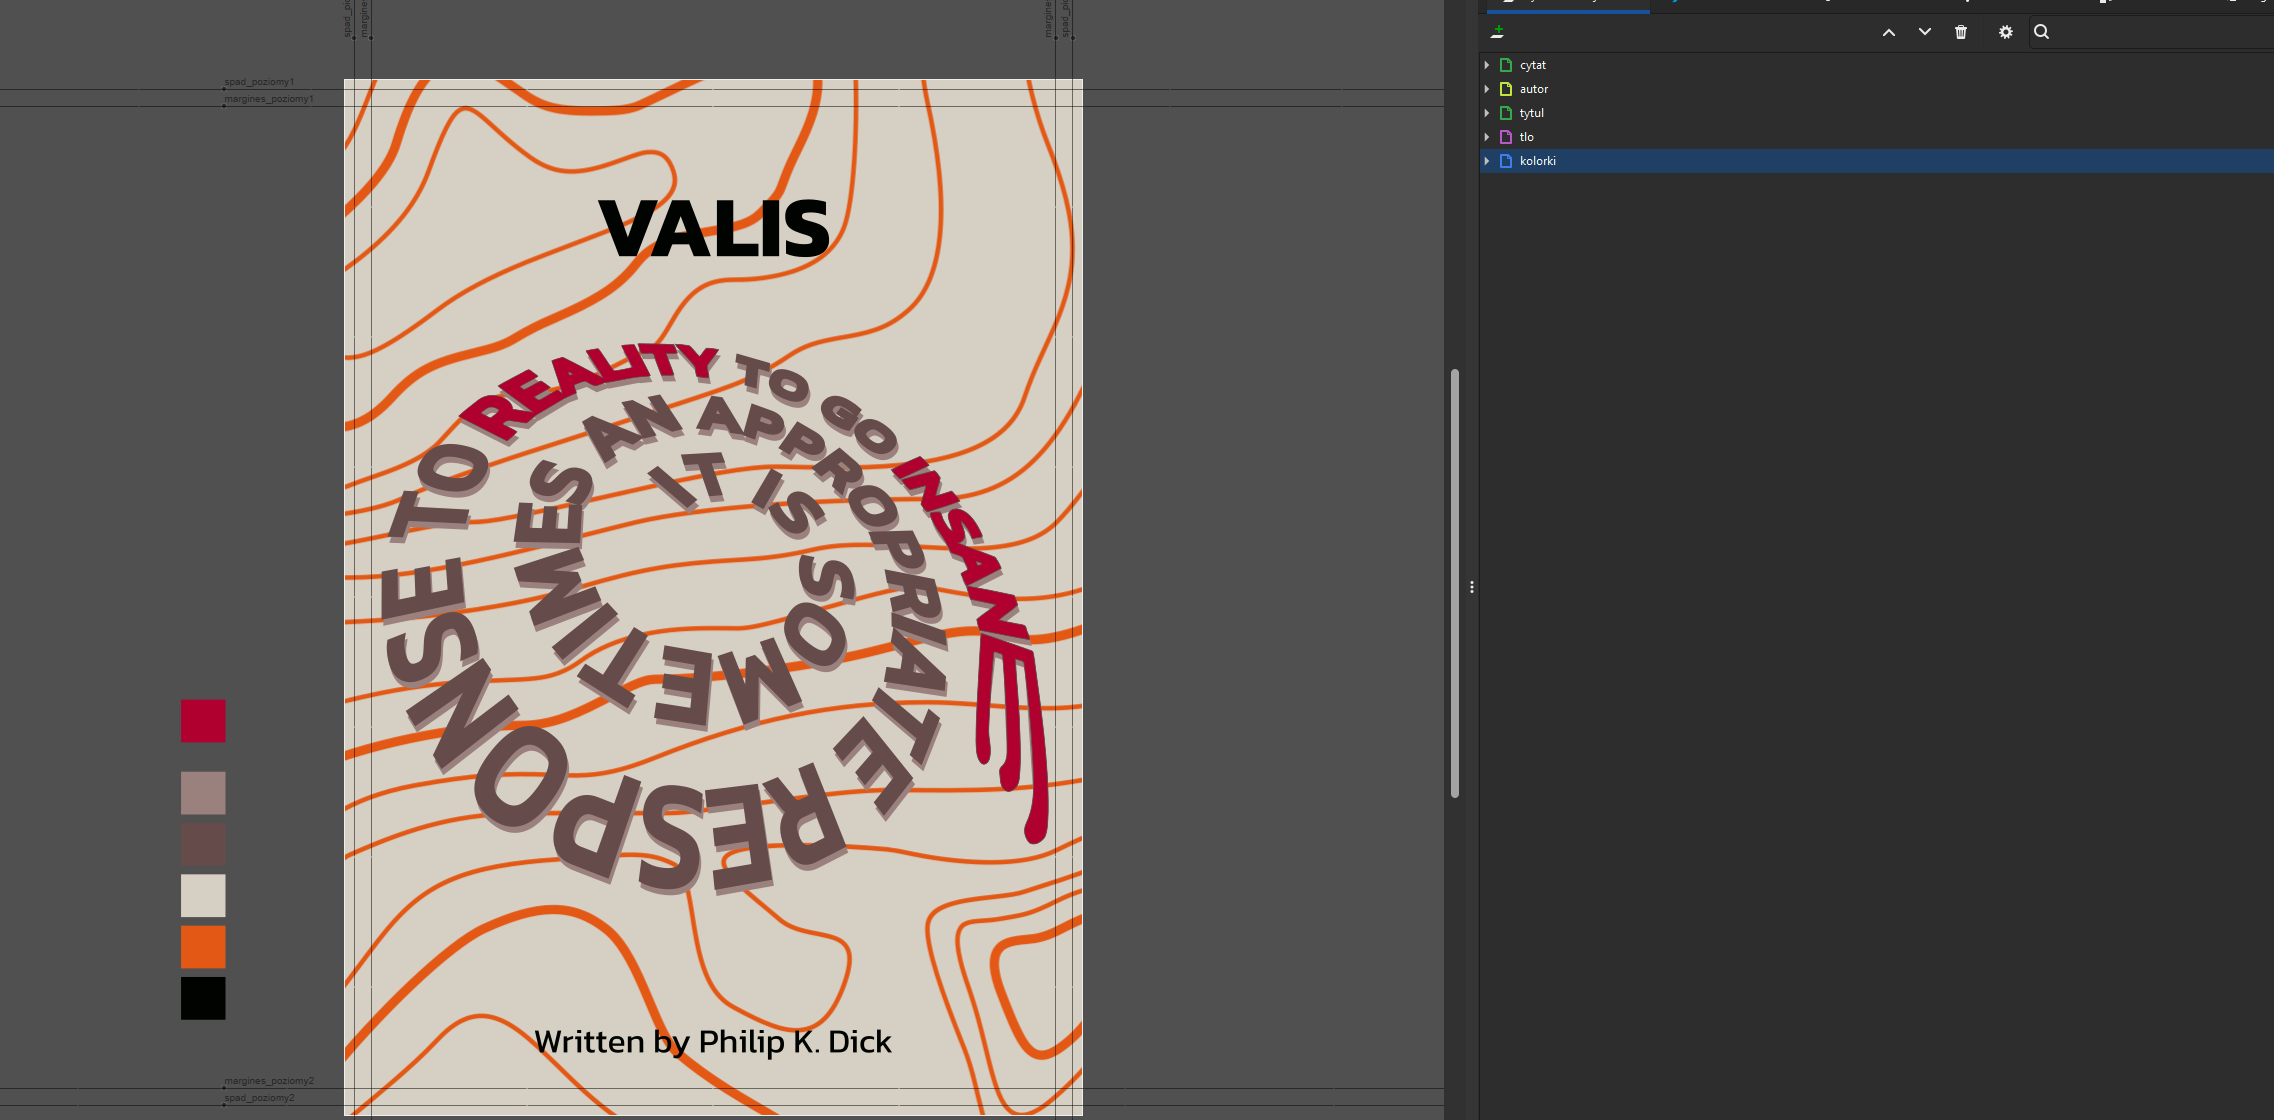
Task: Click the spad_poziomy1 guide label
Action: [259, 82]
